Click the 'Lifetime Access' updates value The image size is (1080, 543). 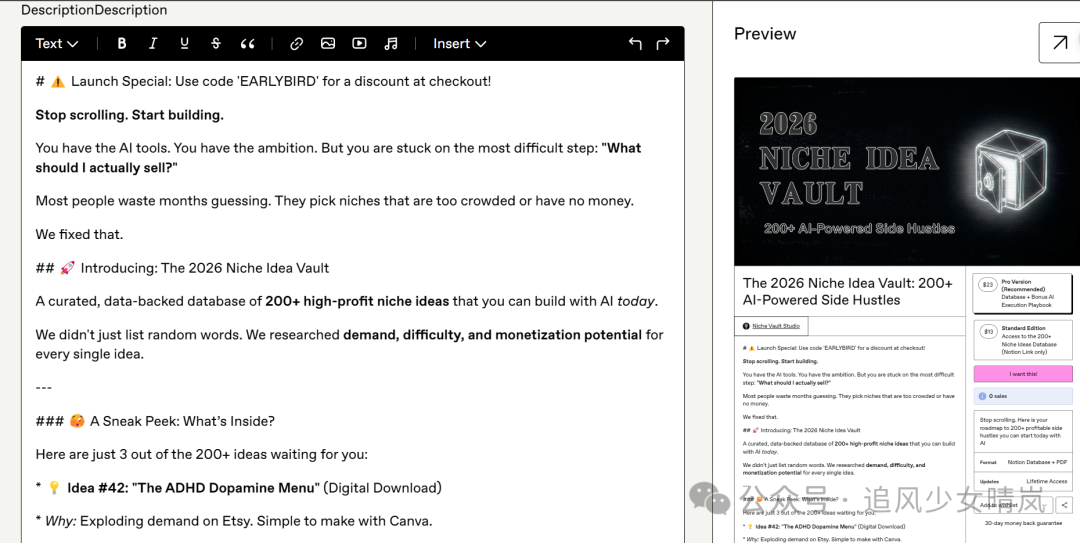pos(1047,482)
